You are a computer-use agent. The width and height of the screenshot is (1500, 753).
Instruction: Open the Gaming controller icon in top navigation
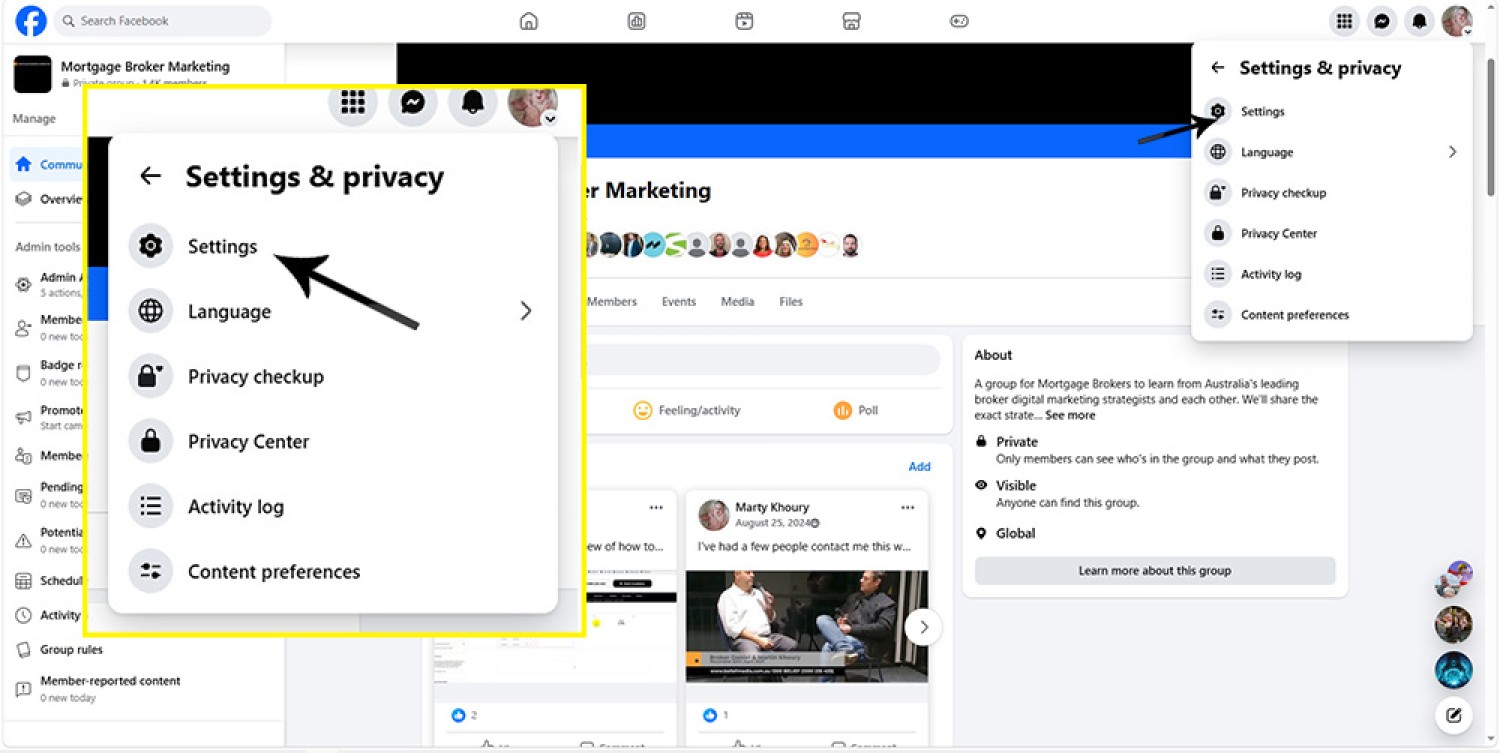tap(959, 21)
